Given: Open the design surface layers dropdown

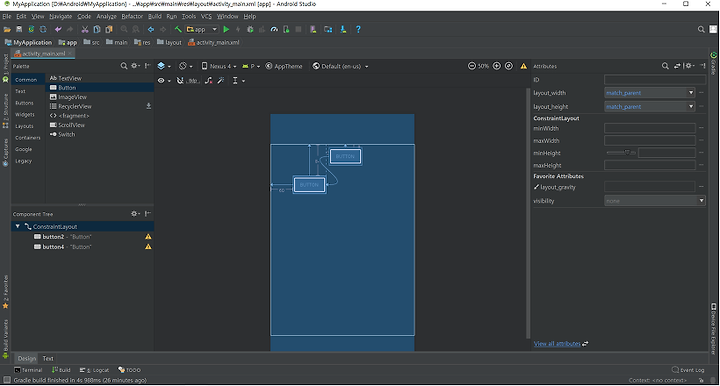Looking at the screenshot, I should point(164,66).
